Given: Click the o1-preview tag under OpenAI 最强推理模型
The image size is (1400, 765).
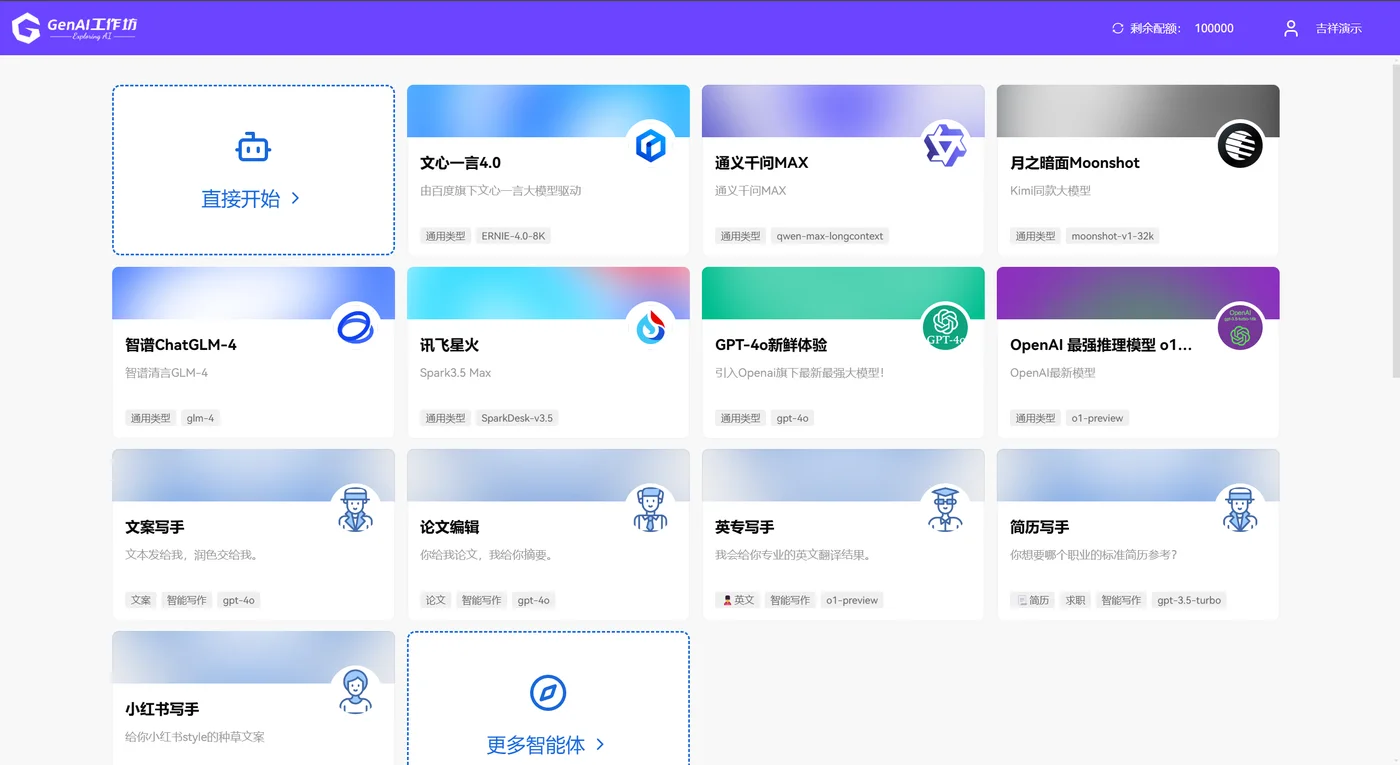Looking at the screenshot, I should [1097, 418].
